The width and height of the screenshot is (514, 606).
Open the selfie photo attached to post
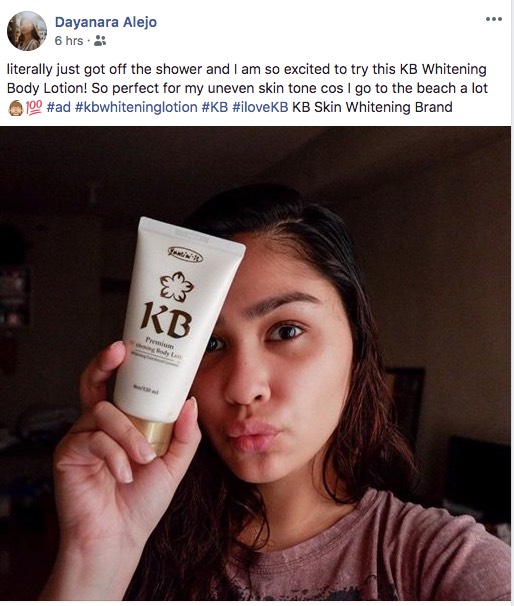[x=255, y=363]
